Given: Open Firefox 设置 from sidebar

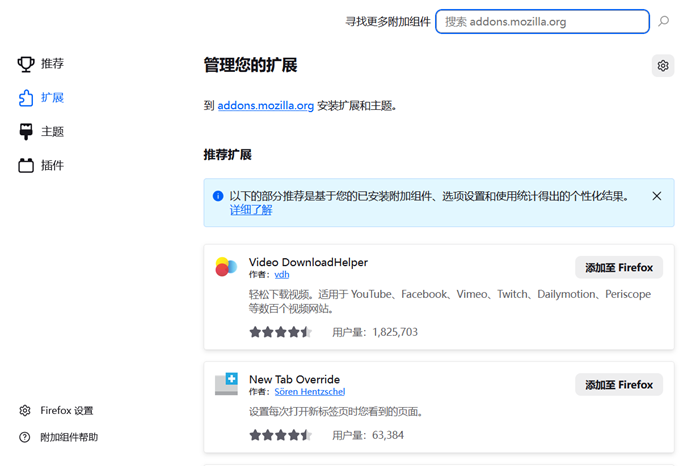Looking at the screenshot, I should pos(67,410).
